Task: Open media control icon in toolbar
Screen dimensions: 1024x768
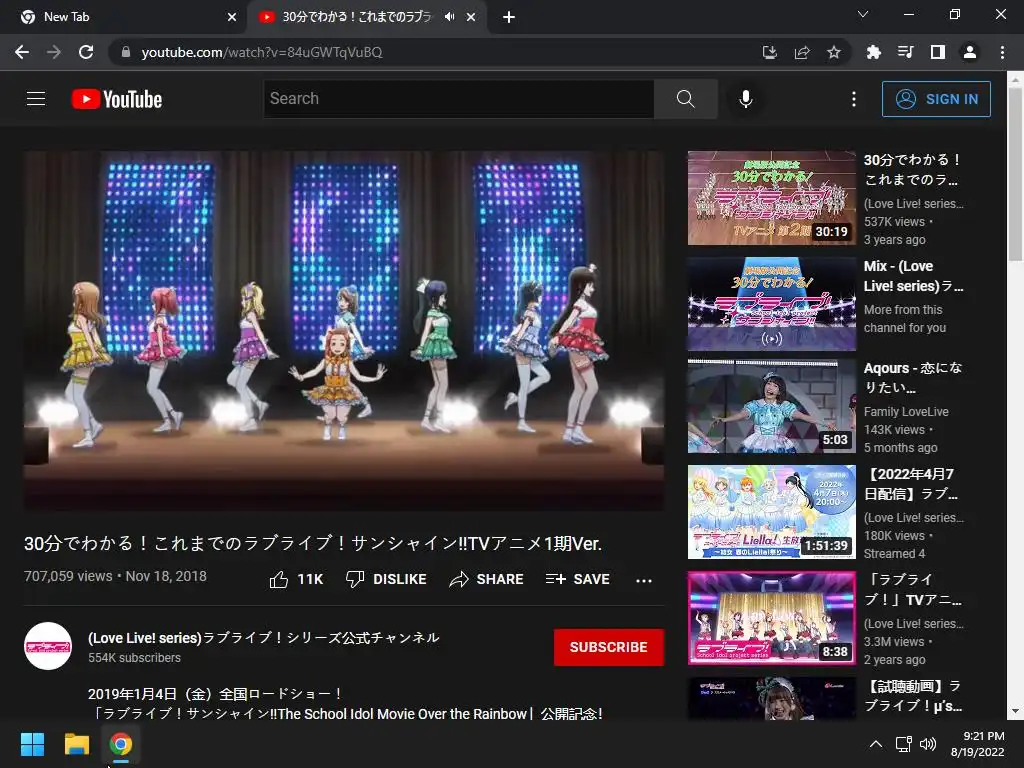Action: click(905, 52)
